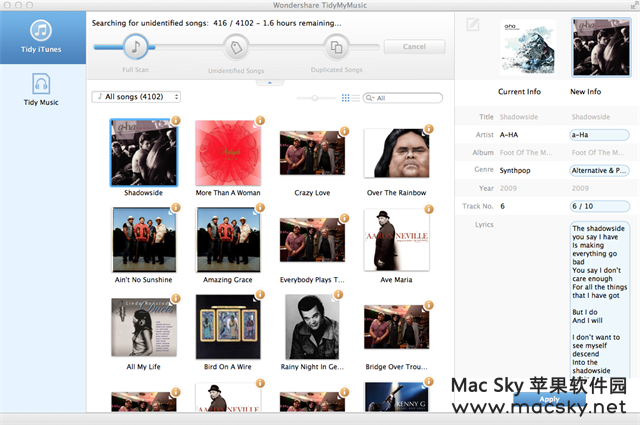The height and width of the screenshot is (425, 640).
Task: Open search filter magnifier dropdown
Action: (x=370, y=98)
